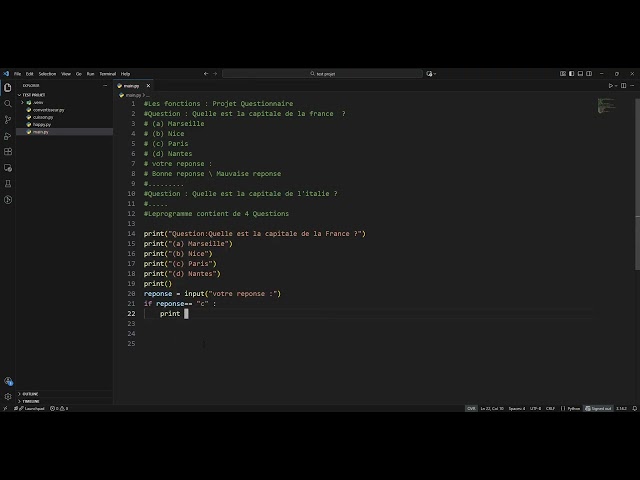Screen dimensions: 640x480
Task: Select the 3.14.2 Python interpreter version
Action: click(621, 408)
